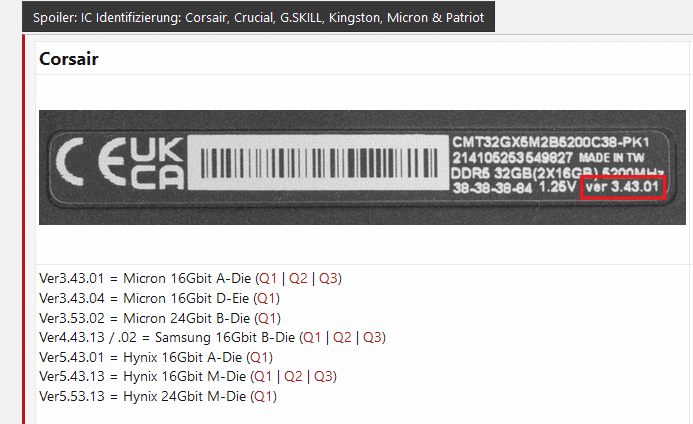Open Q3 link for Hynix 16Gbit M-Die
Viewport: 693px width, 424px height.
pos(324,376)
